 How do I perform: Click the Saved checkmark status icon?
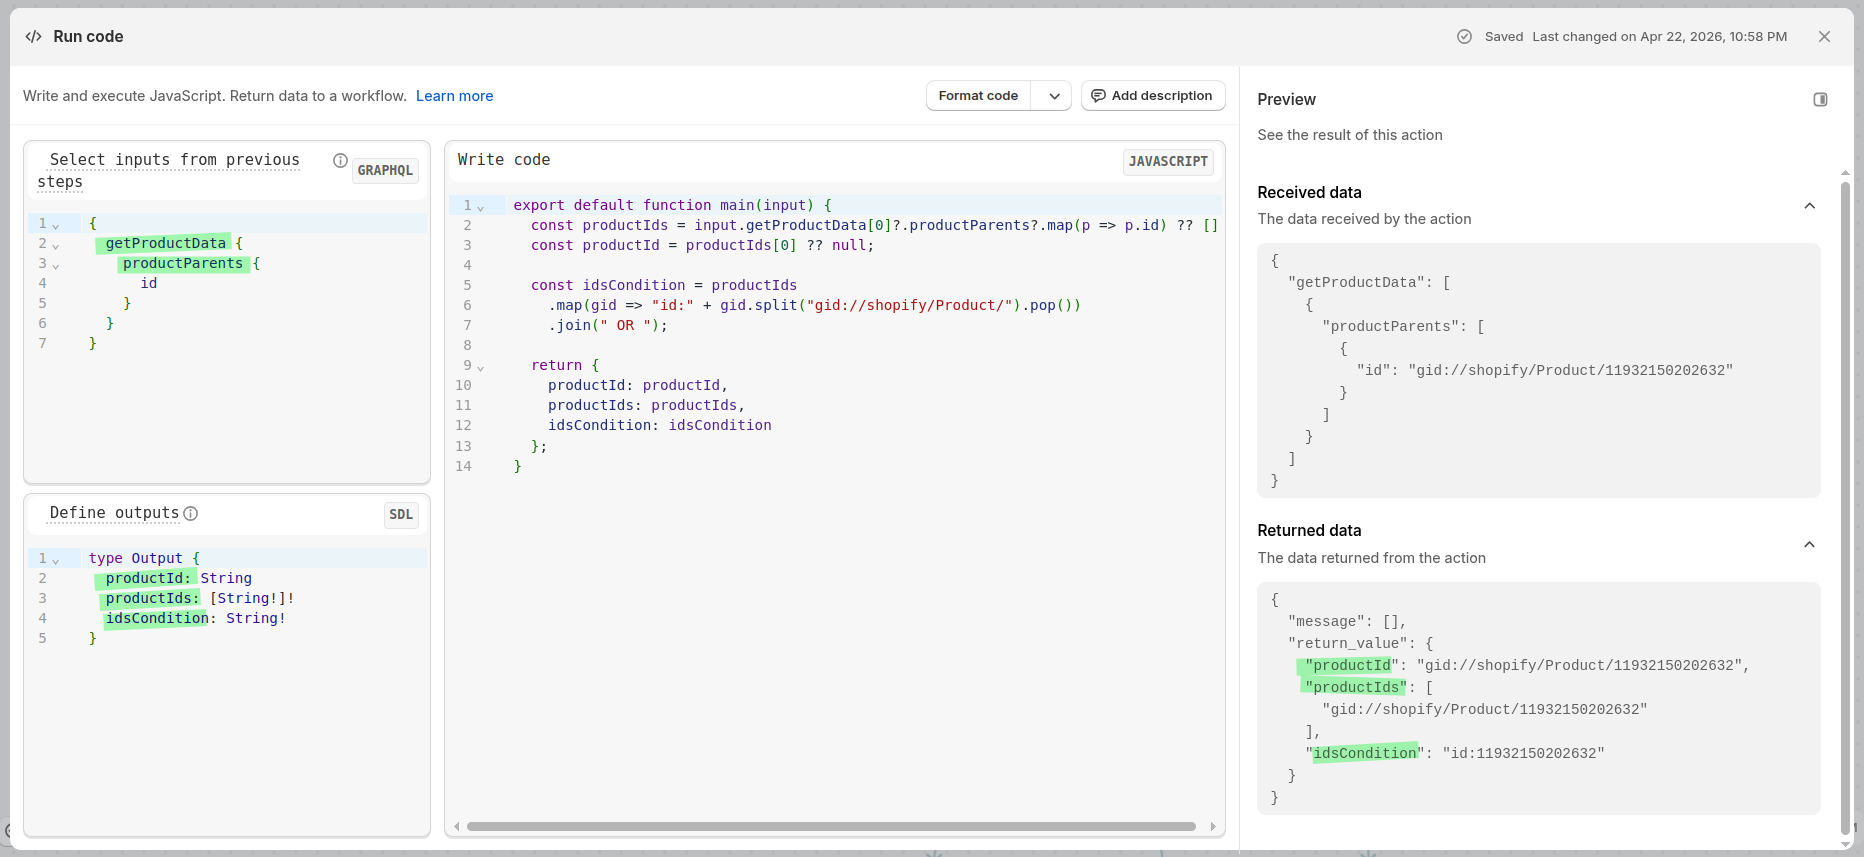(x=1464, y=37)
